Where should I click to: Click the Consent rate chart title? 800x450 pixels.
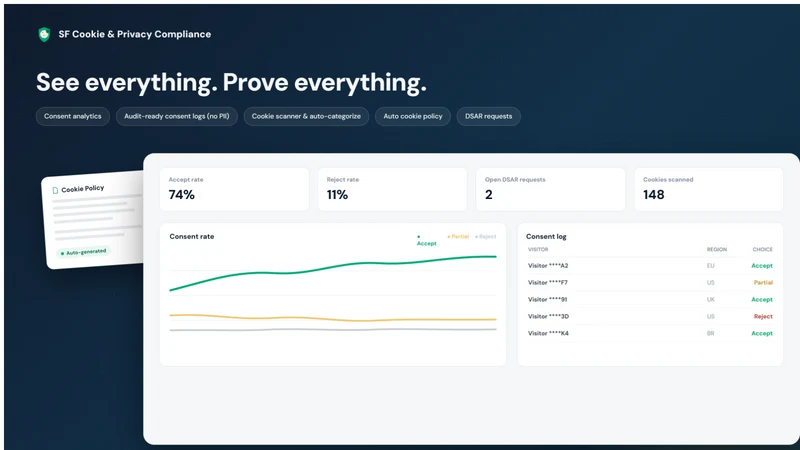(192, 236)
